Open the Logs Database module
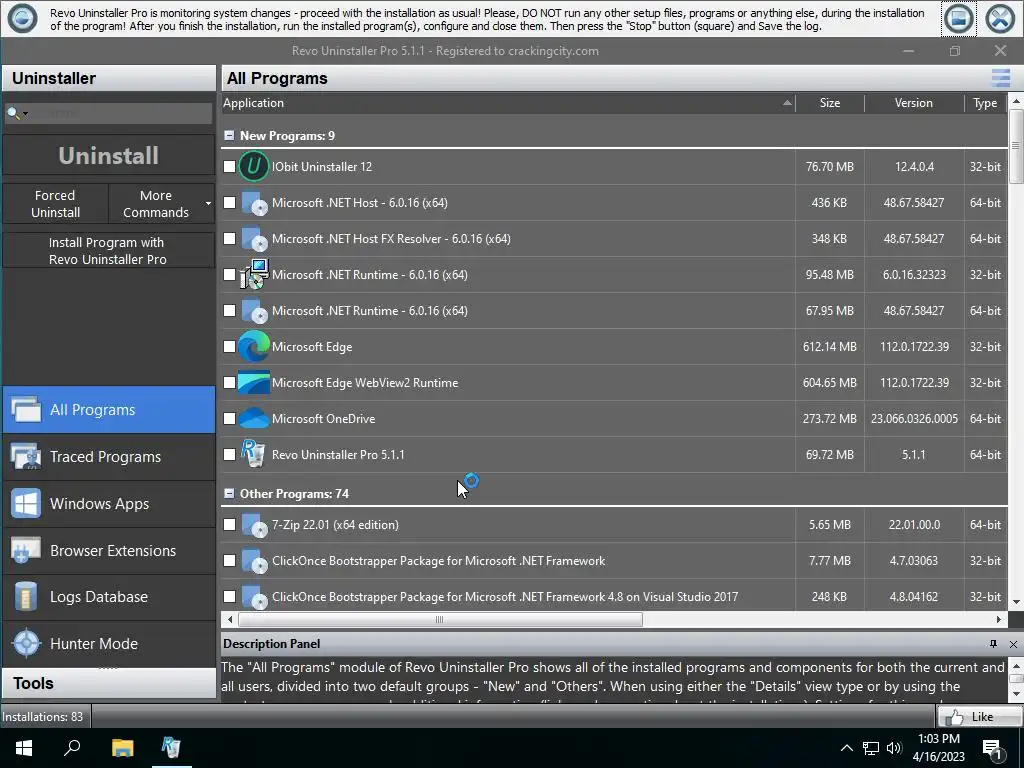1024x768 pixels. coord(108,598)
